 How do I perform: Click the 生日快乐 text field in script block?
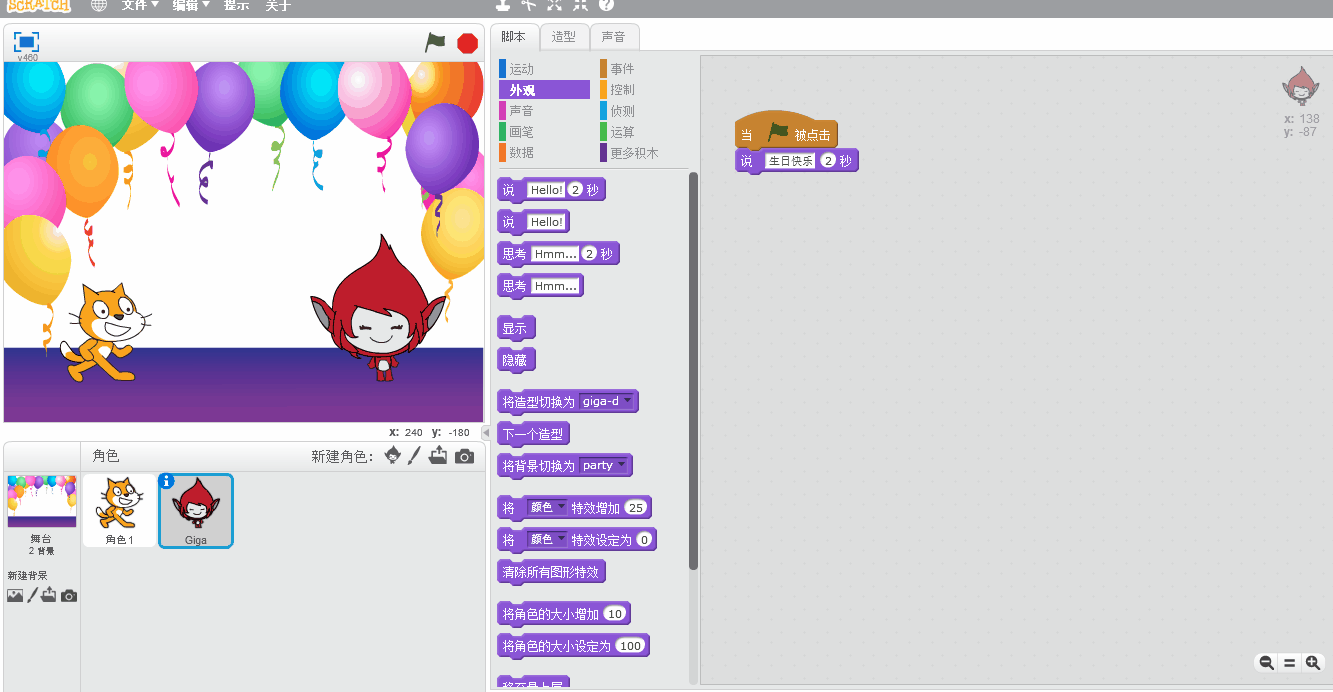point(790,161)
